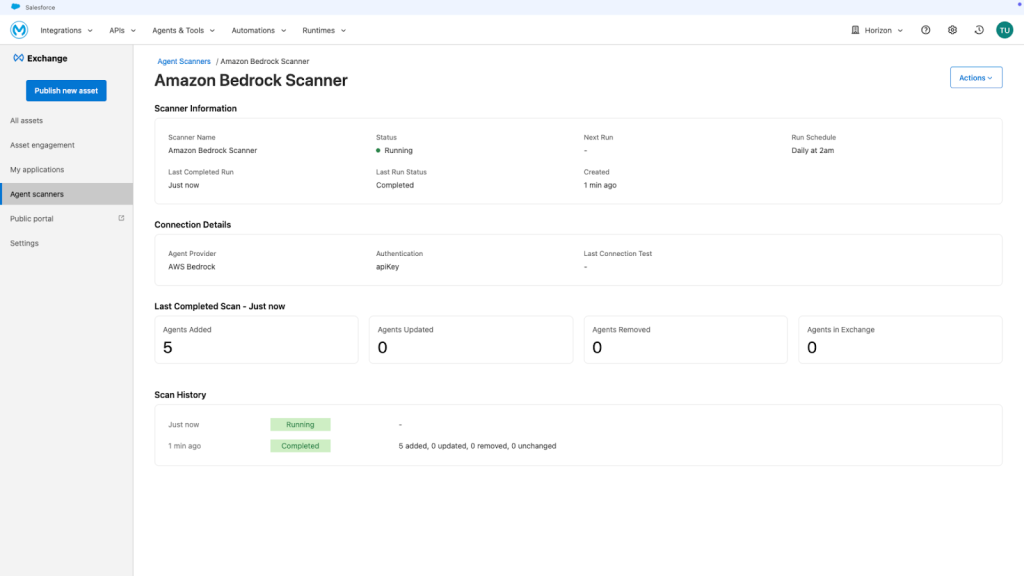Open the settings gear icon
This screenshot has width=1024, height=576.
952,30
